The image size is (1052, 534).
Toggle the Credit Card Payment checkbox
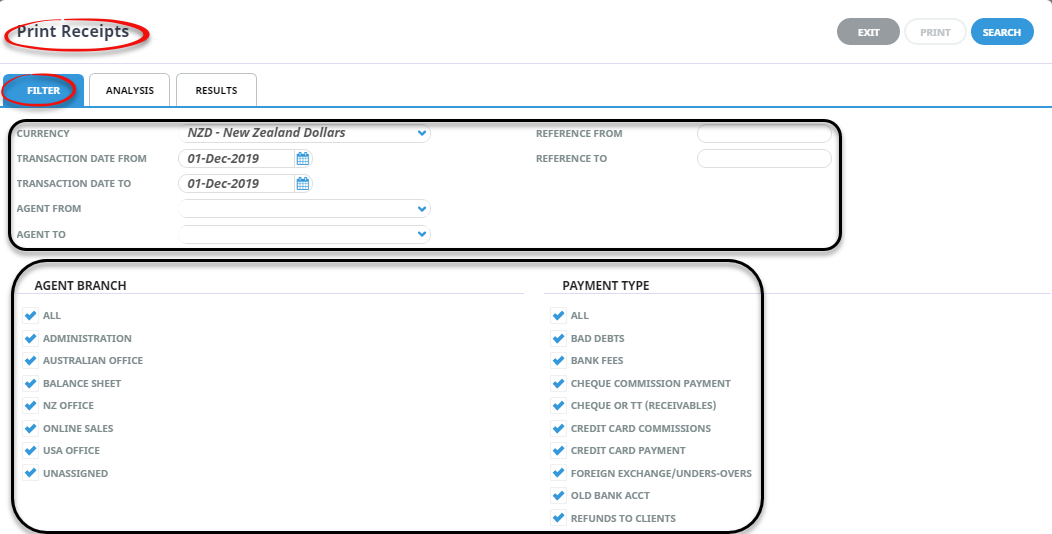tap(558, 450)
